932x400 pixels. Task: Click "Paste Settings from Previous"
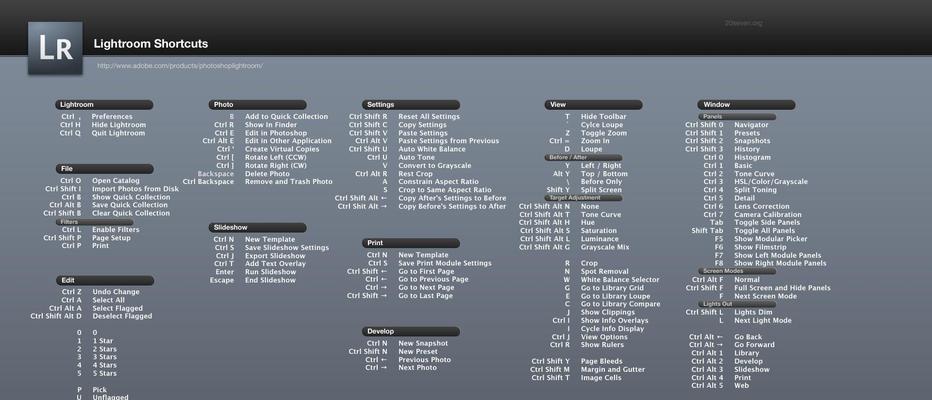[x=449, y=141]
